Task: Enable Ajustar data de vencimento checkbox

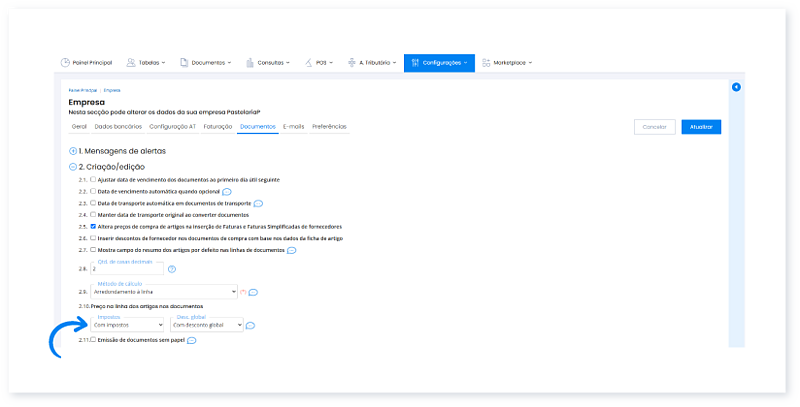Action: [93, 179]
